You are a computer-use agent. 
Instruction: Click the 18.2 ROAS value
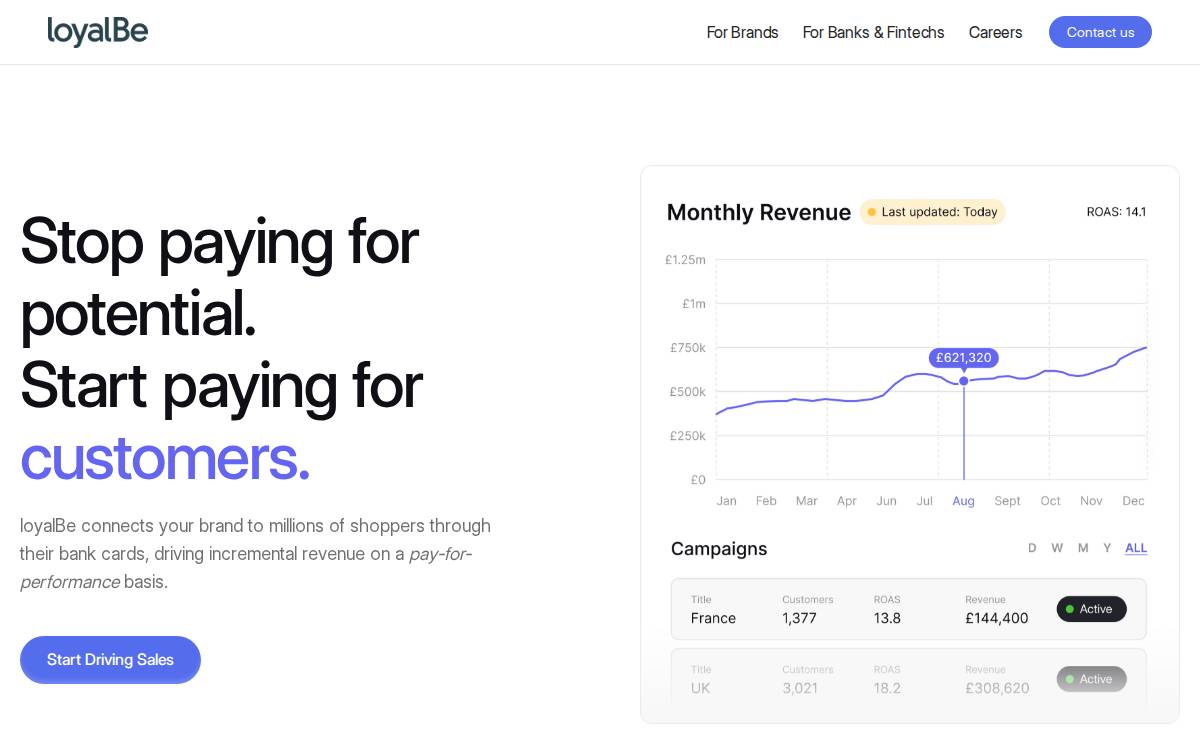887,688
